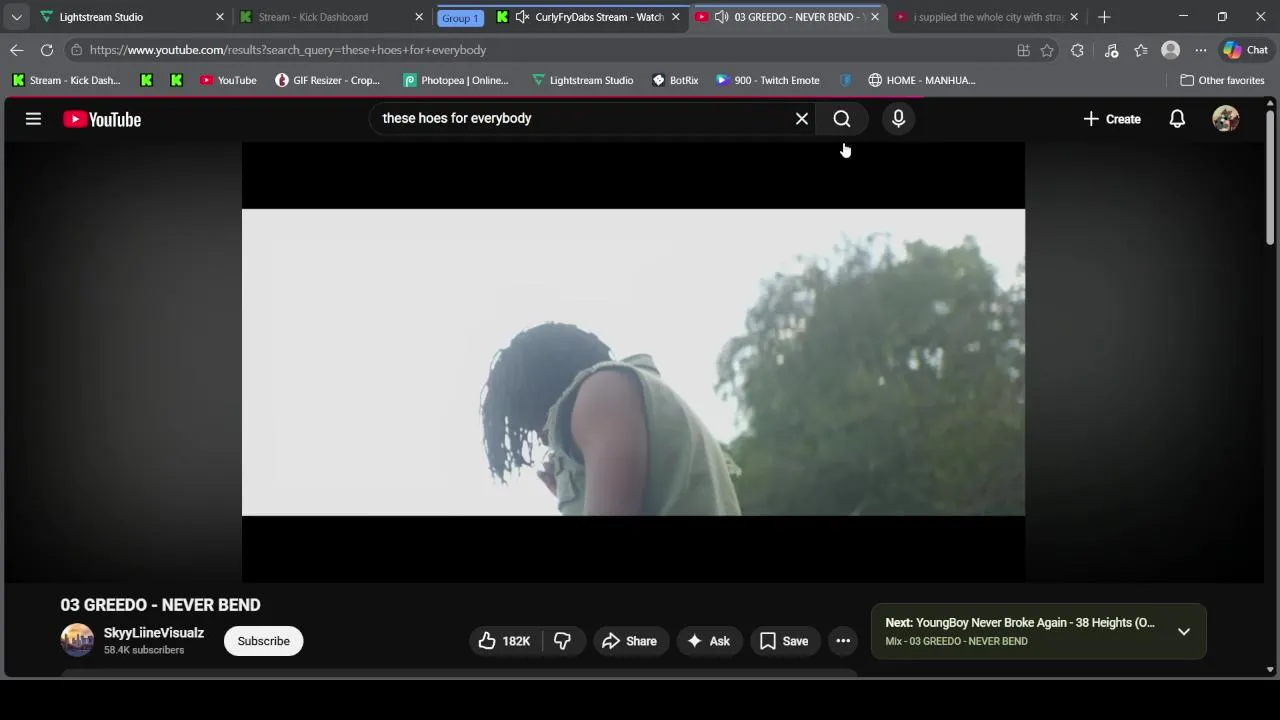Screen dimensions: 1280x720
Task: Open the account avatar menu
Action: [1226, 119]
